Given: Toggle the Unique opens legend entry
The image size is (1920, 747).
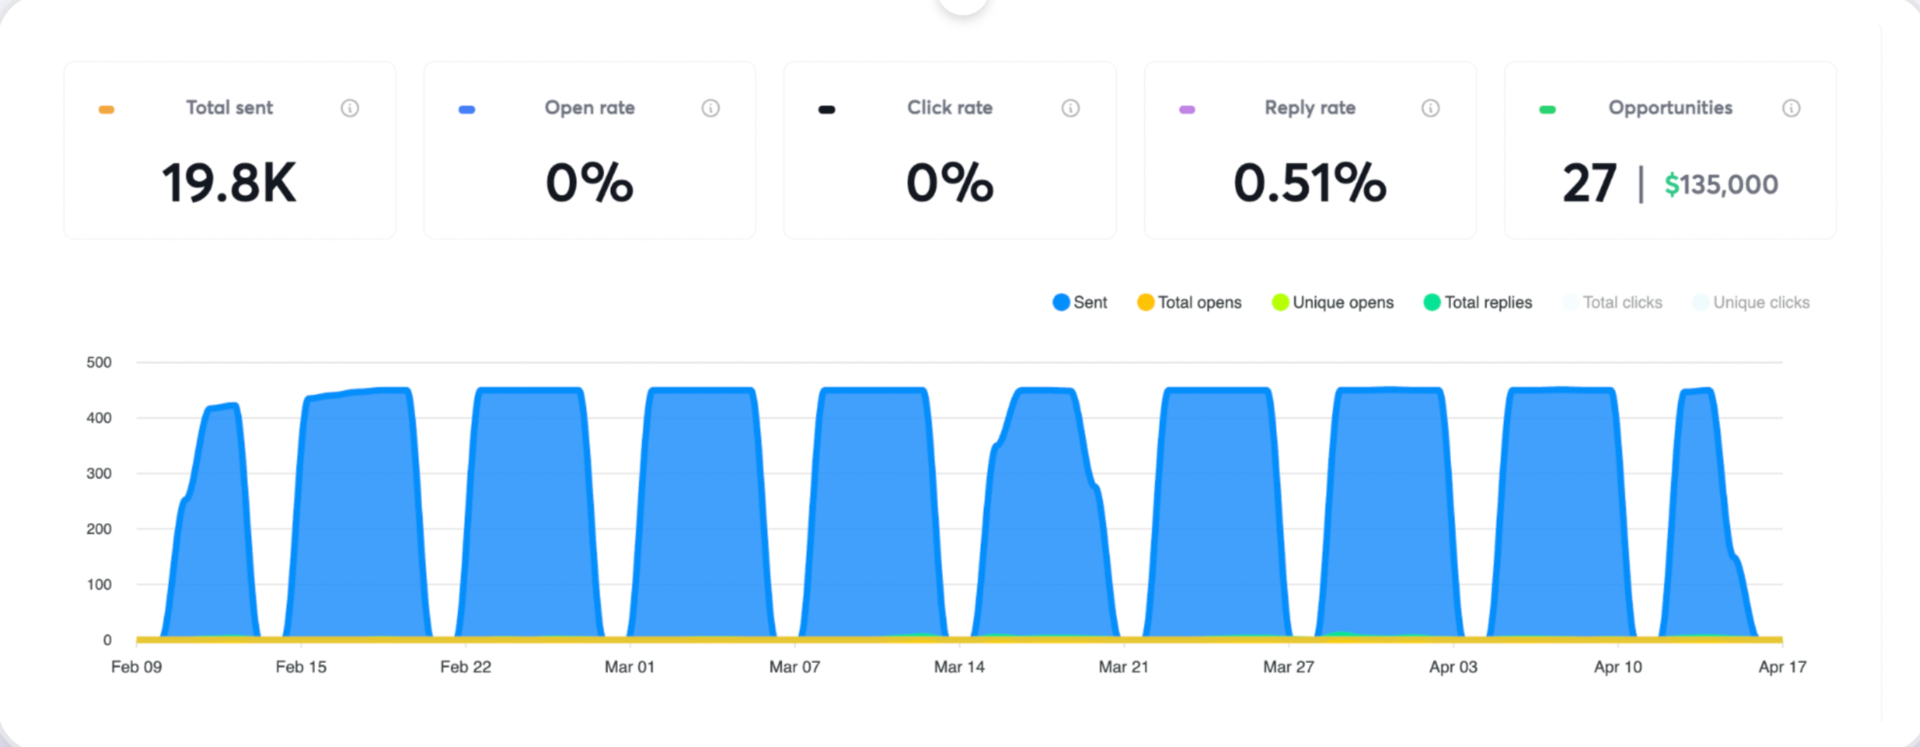Looking at the screenshot, I should tap(1333, 302).
